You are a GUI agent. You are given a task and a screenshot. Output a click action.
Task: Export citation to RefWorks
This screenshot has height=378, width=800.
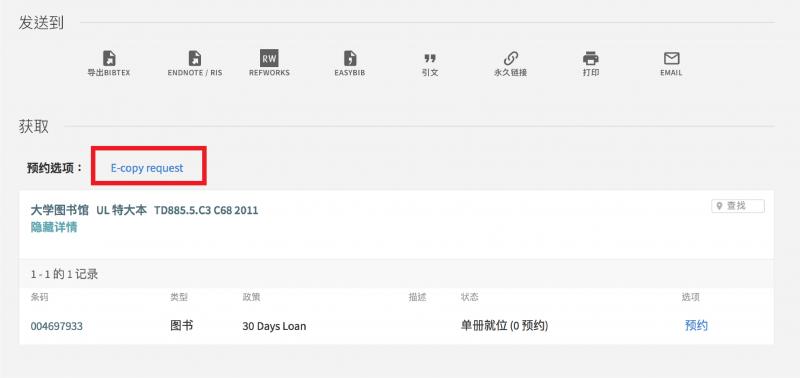[269, 63]
